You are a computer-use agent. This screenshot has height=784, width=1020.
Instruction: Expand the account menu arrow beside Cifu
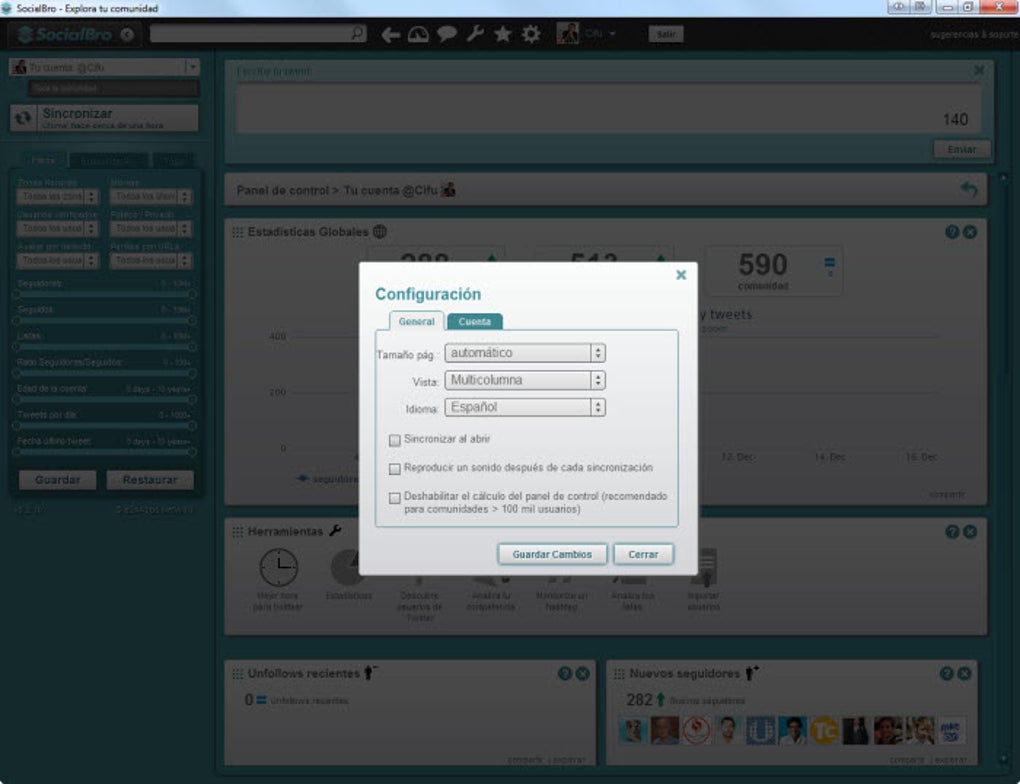pos(612,34)
